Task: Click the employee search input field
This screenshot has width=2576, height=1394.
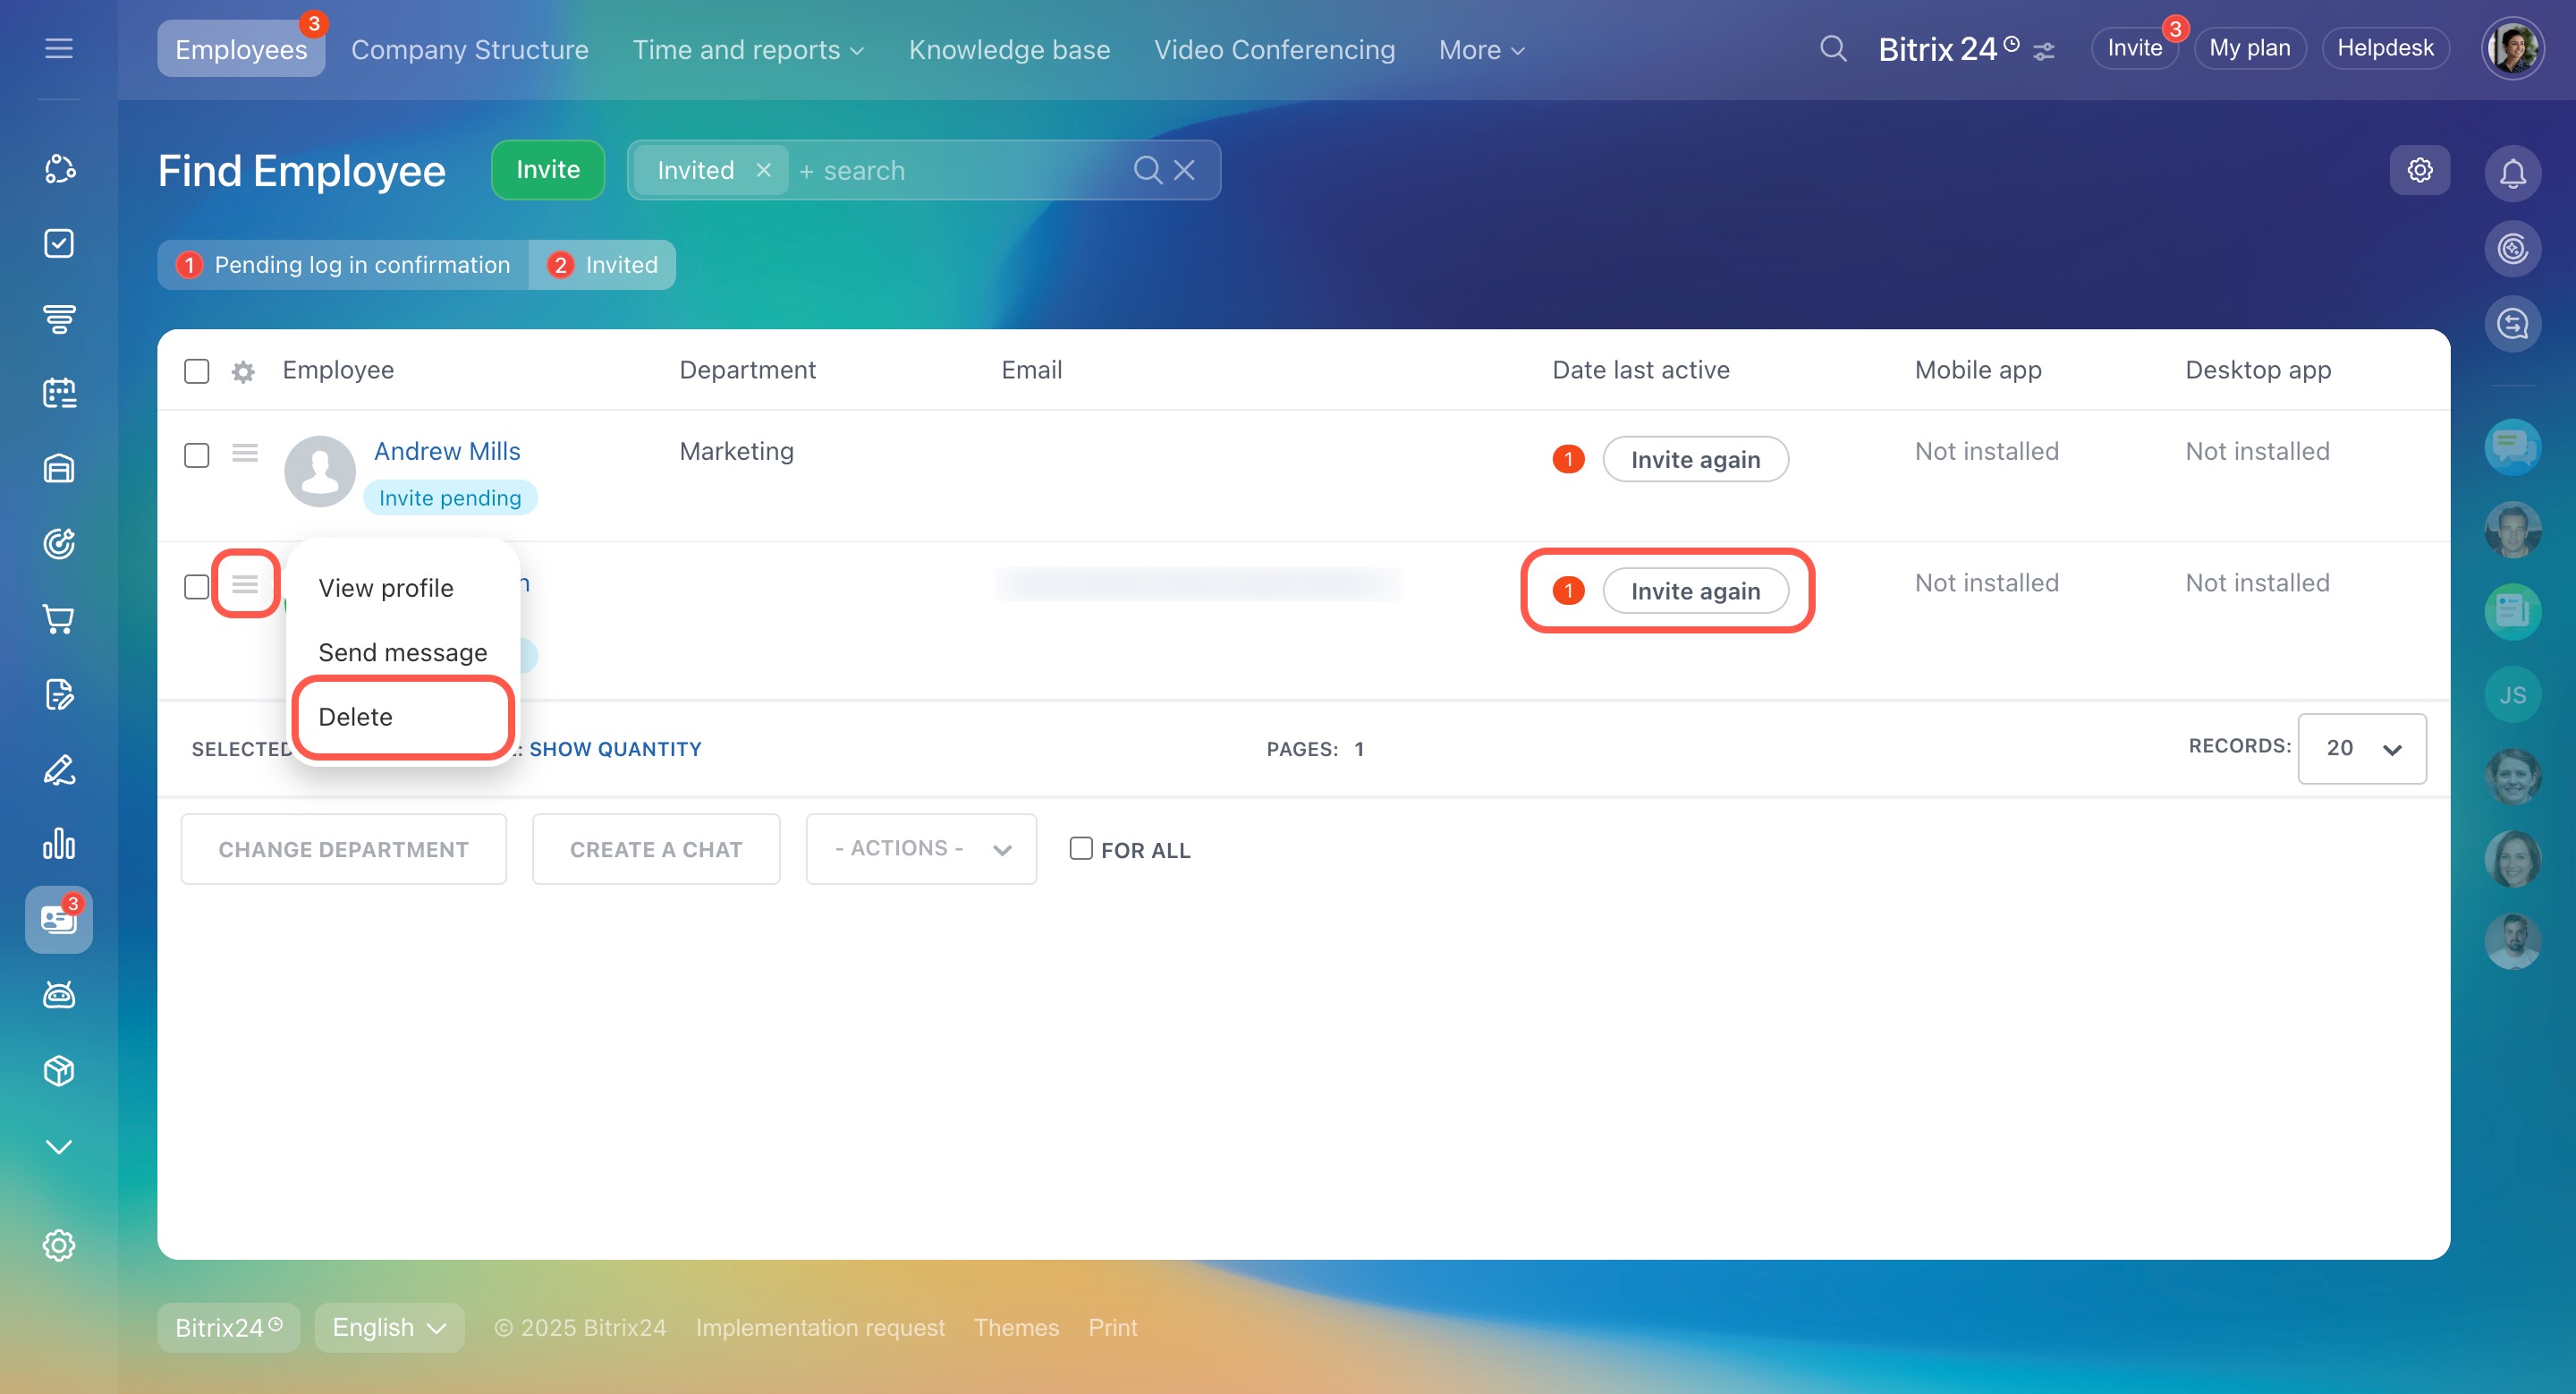Action: click(x=960, y=171)
